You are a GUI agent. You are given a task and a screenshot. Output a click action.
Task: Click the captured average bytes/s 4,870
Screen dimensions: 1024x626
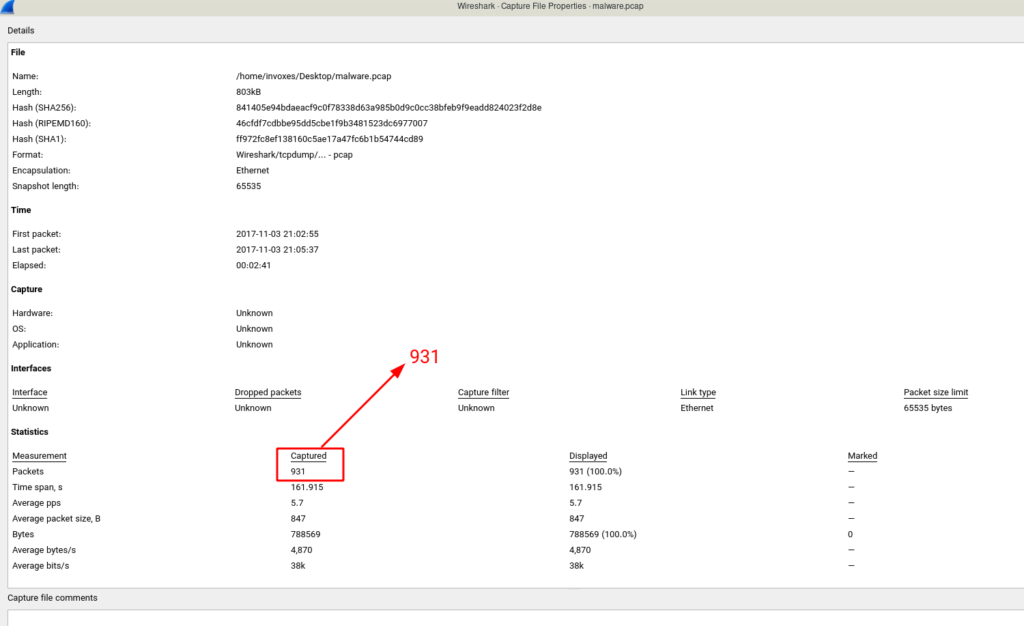pyautogui.click(x=301, y=550)
